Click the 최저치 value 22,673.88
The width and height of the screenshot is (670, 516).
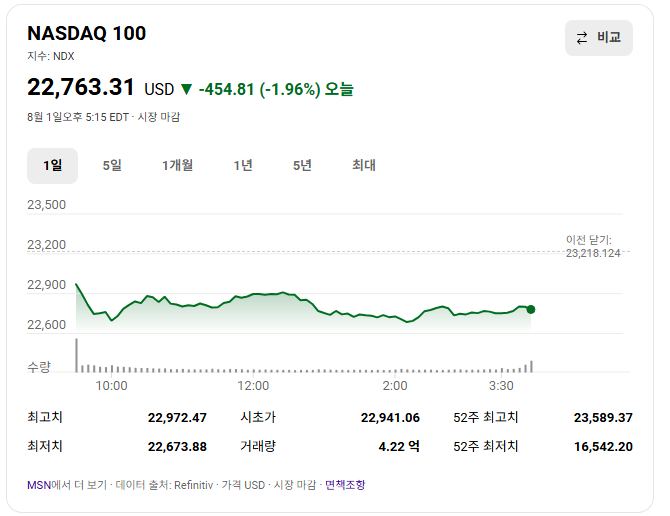[x=177, y=447]
